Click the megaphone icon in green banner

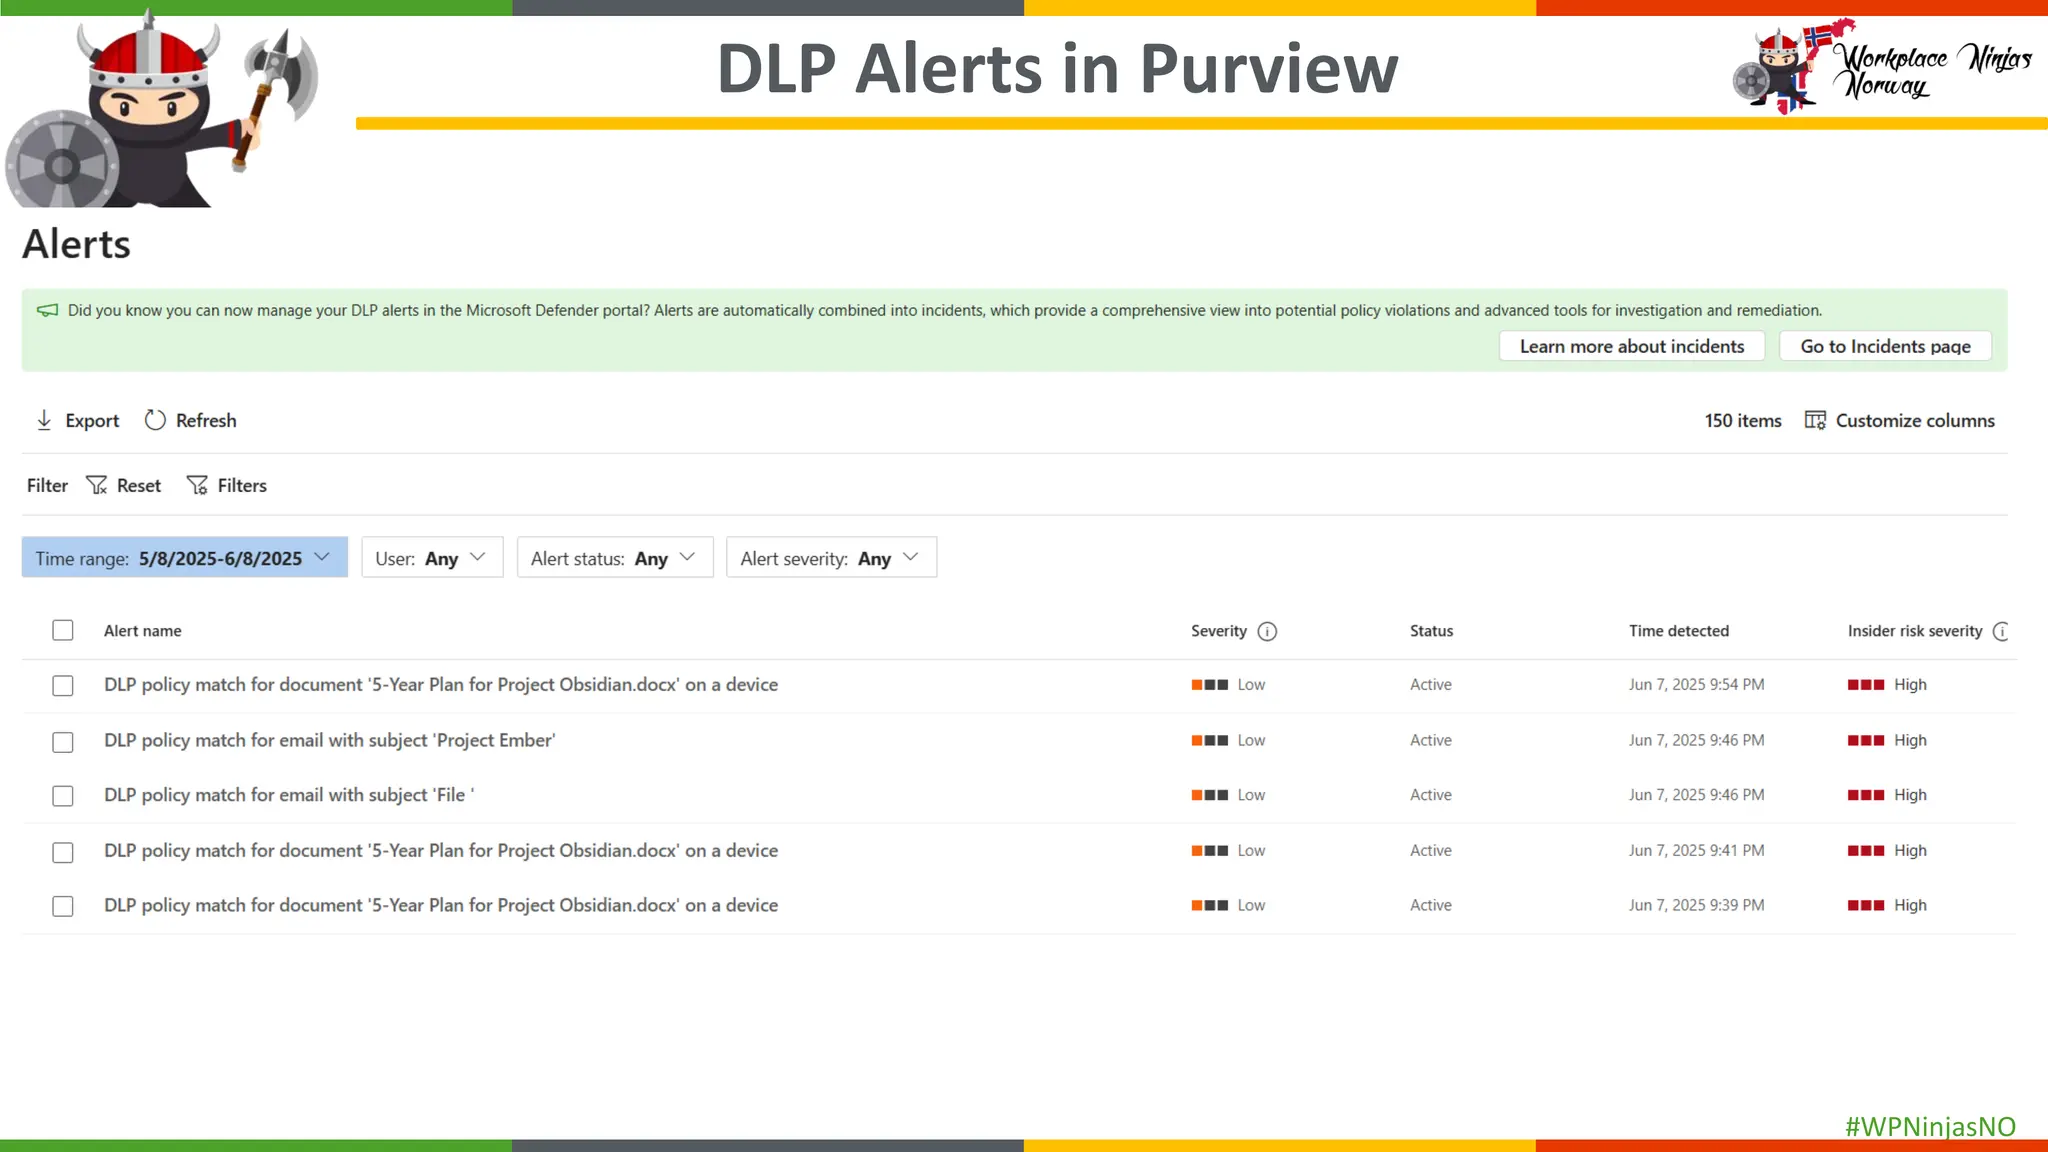coord(47,311)
